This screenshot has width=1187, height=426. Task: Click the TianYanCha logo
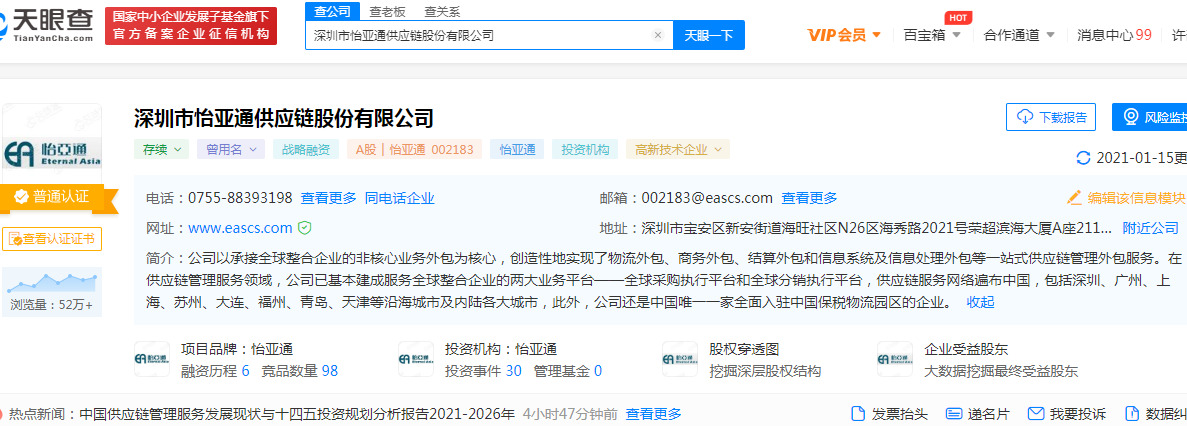point(47,26)
